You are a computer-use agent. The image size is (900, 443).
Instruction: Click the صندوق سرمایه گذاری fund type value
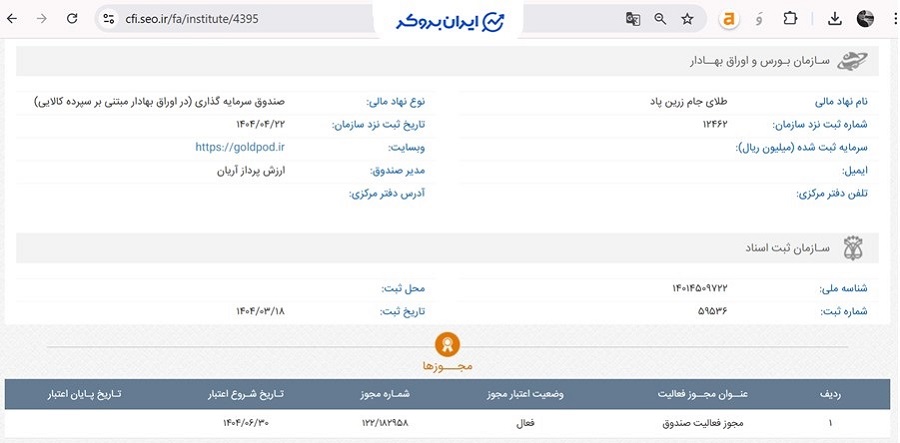[159, 102]
